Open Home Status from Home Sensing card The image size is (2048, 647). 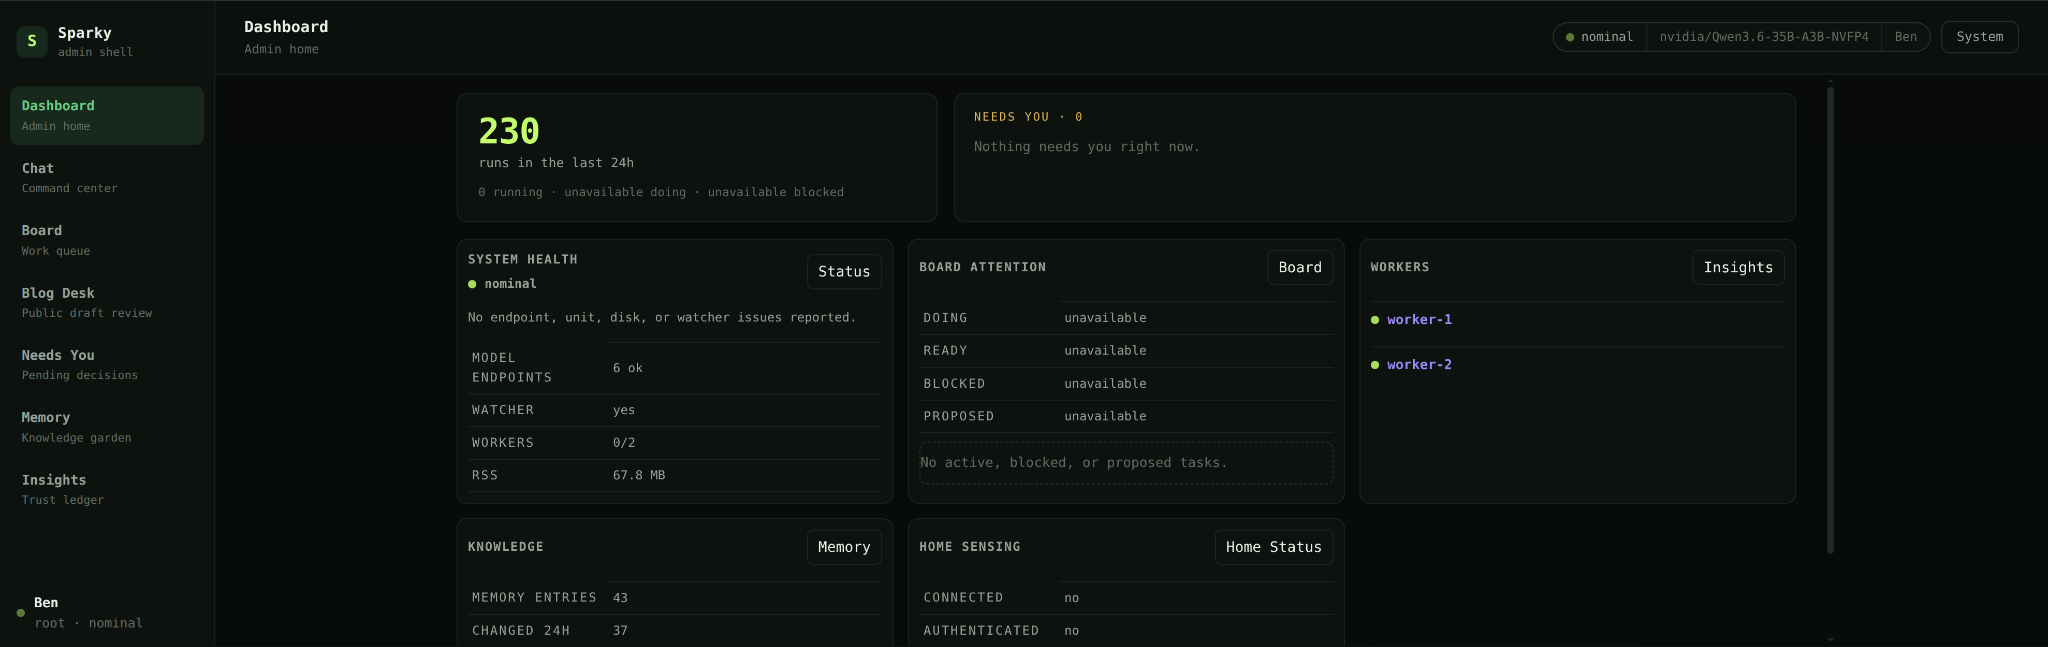point(1274,547)
